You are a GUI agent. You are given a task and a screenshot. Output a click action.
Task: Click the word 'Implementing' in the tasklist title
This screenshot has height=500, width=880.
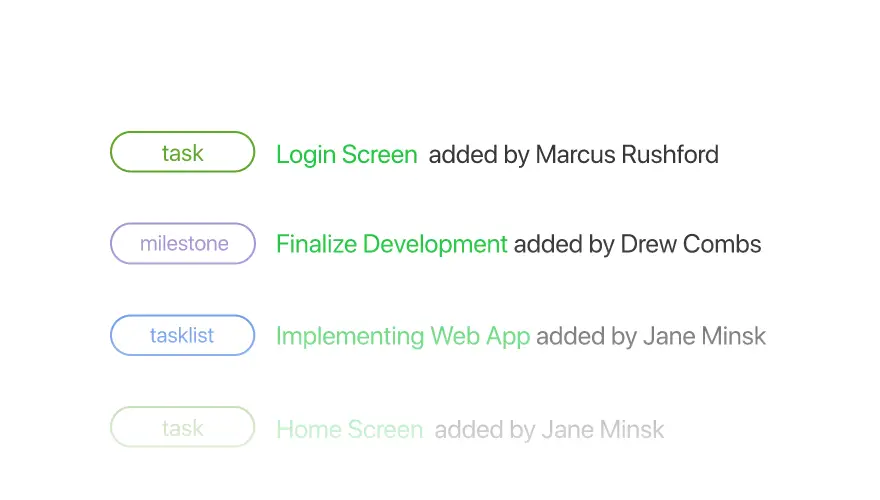[350, 337]
